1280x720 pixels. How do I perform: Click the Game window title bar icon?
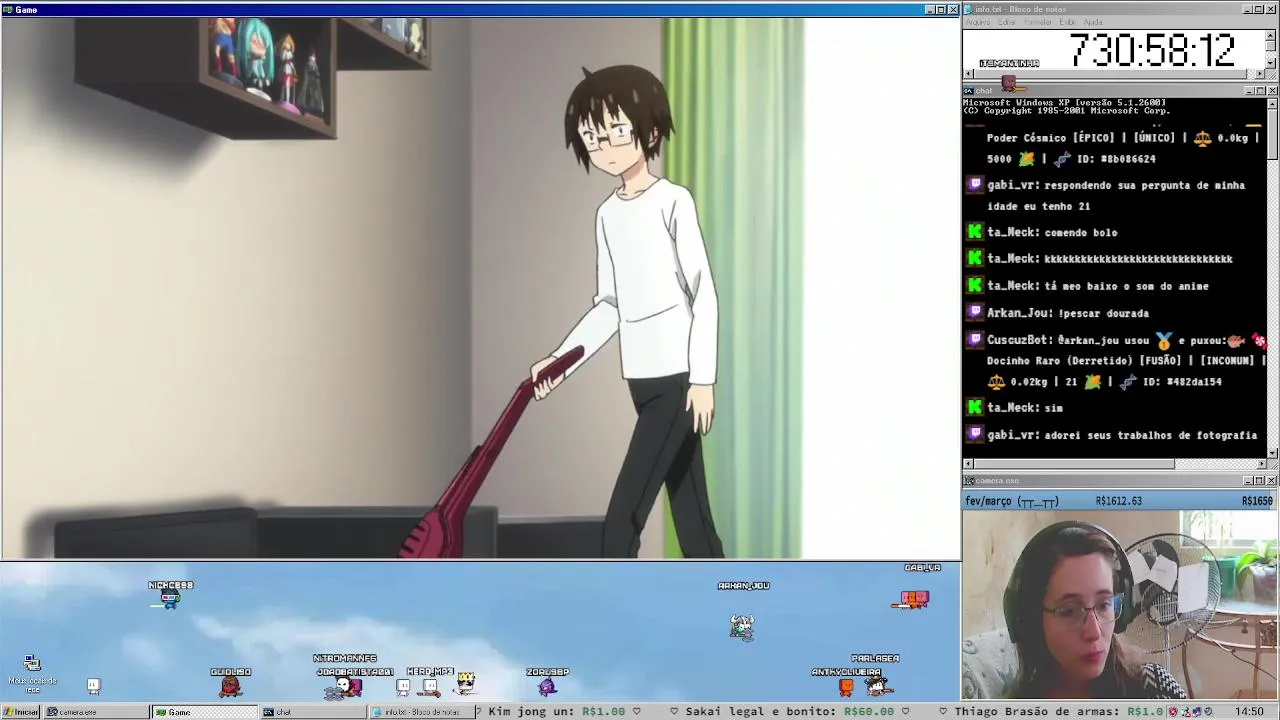tap(7, 9)
